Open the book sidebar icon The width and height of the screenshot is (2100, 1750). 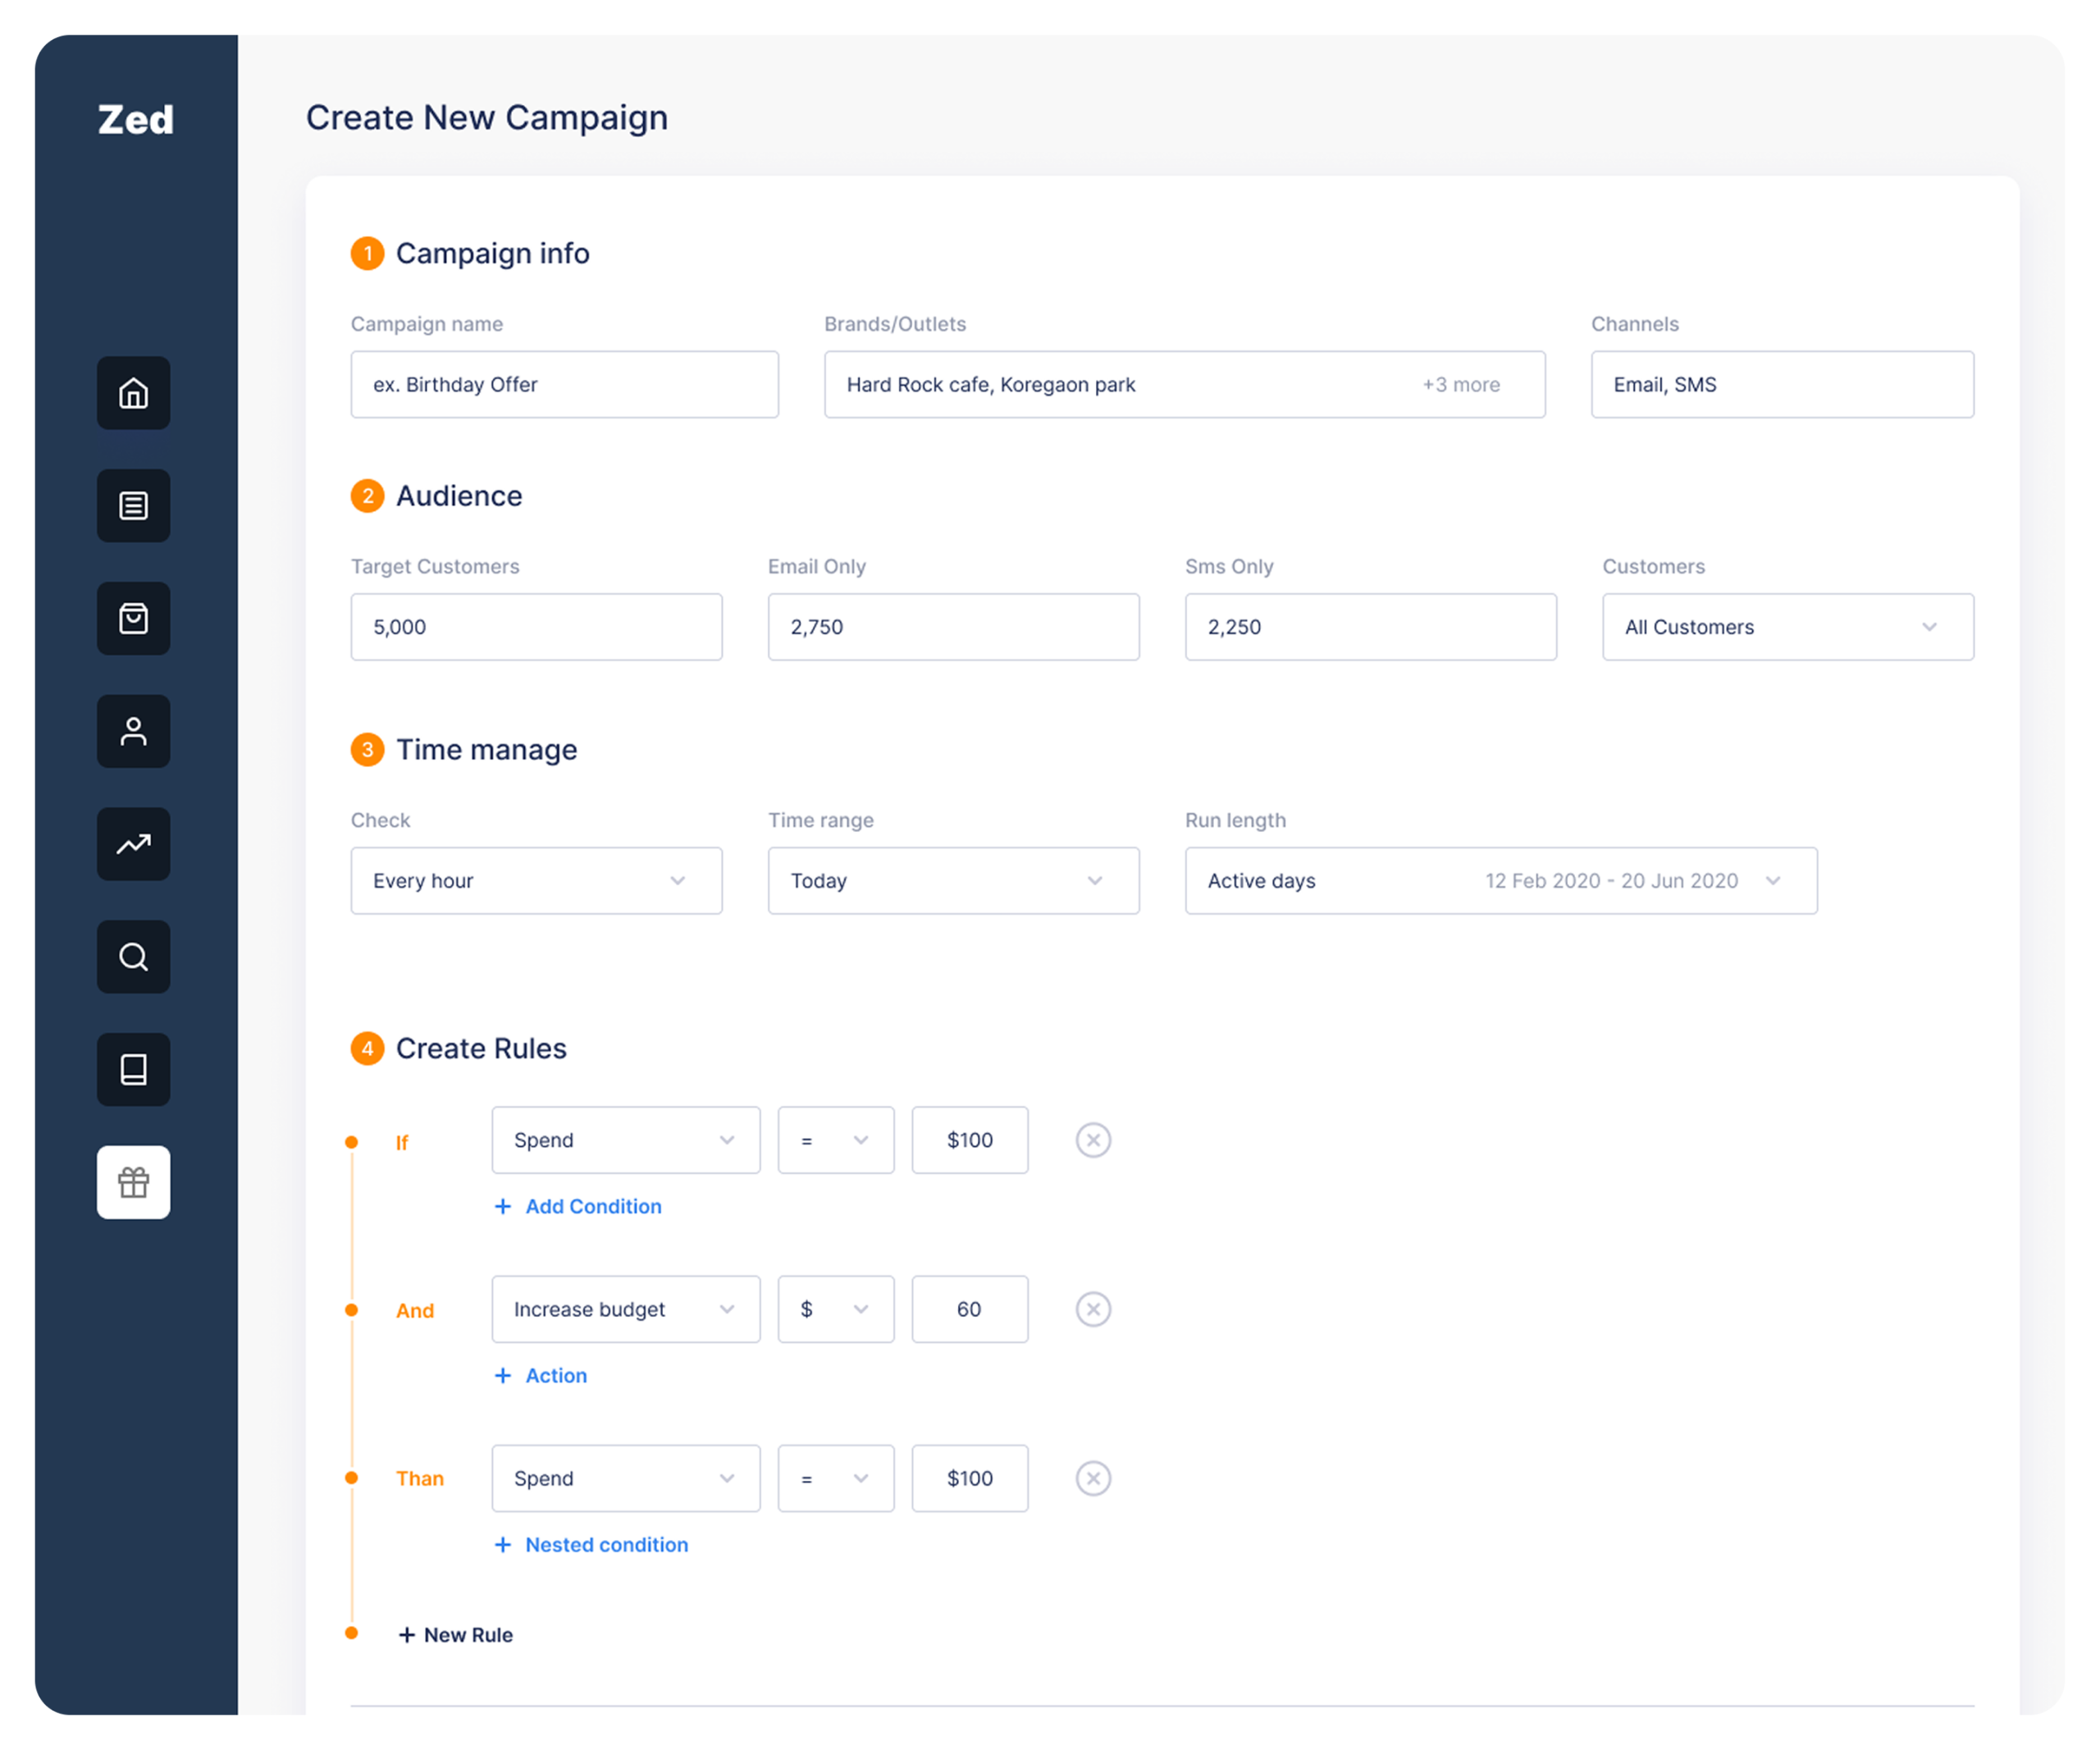tap(133, 1071)
